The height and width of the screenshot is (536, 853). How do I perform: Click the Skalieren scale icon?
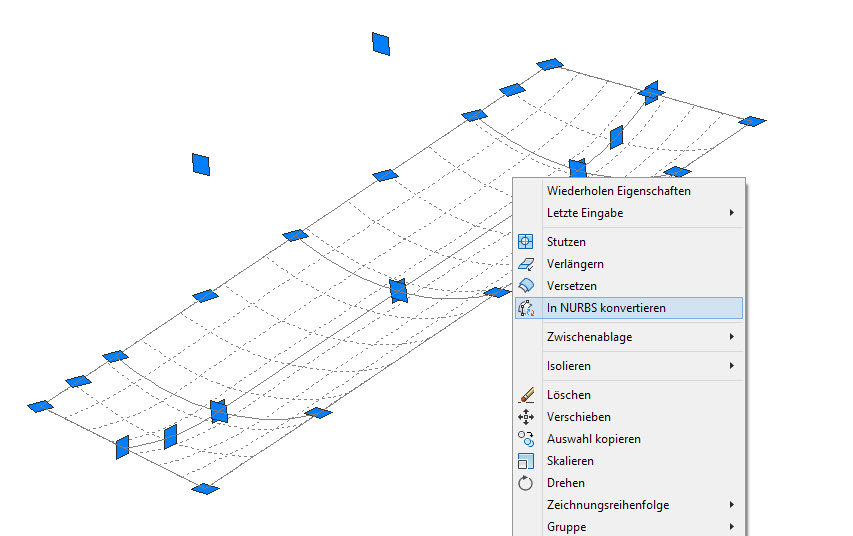pos(526,461)
